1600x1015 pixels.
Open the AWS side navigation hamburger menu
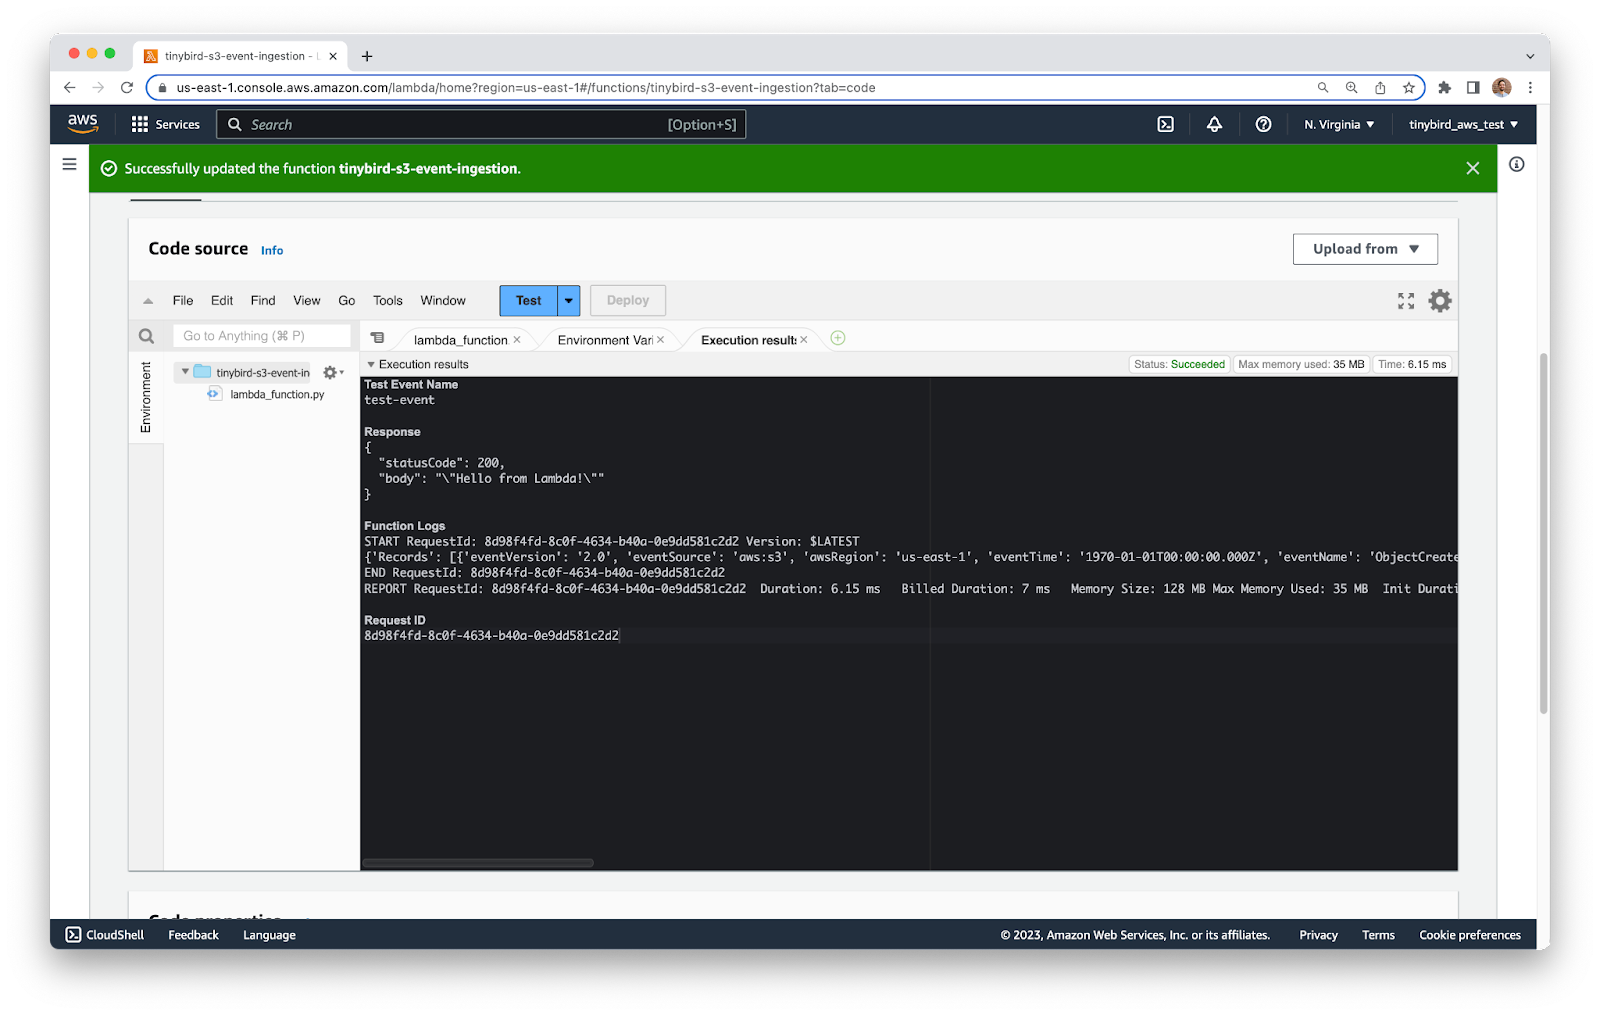tap(69, 164)
